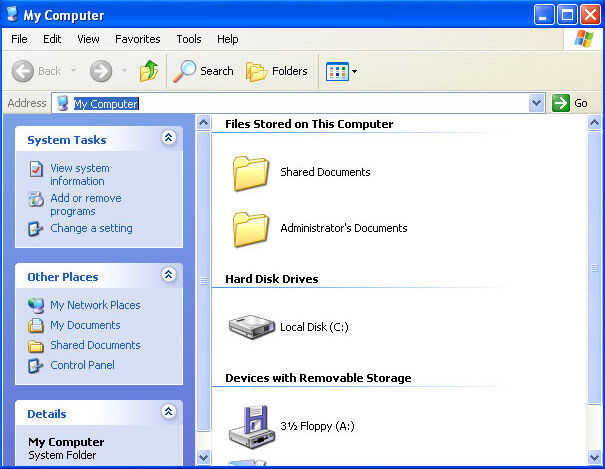Click the Files Stored on This Computer header
605x469 pixels.
[x=309, y=124]
